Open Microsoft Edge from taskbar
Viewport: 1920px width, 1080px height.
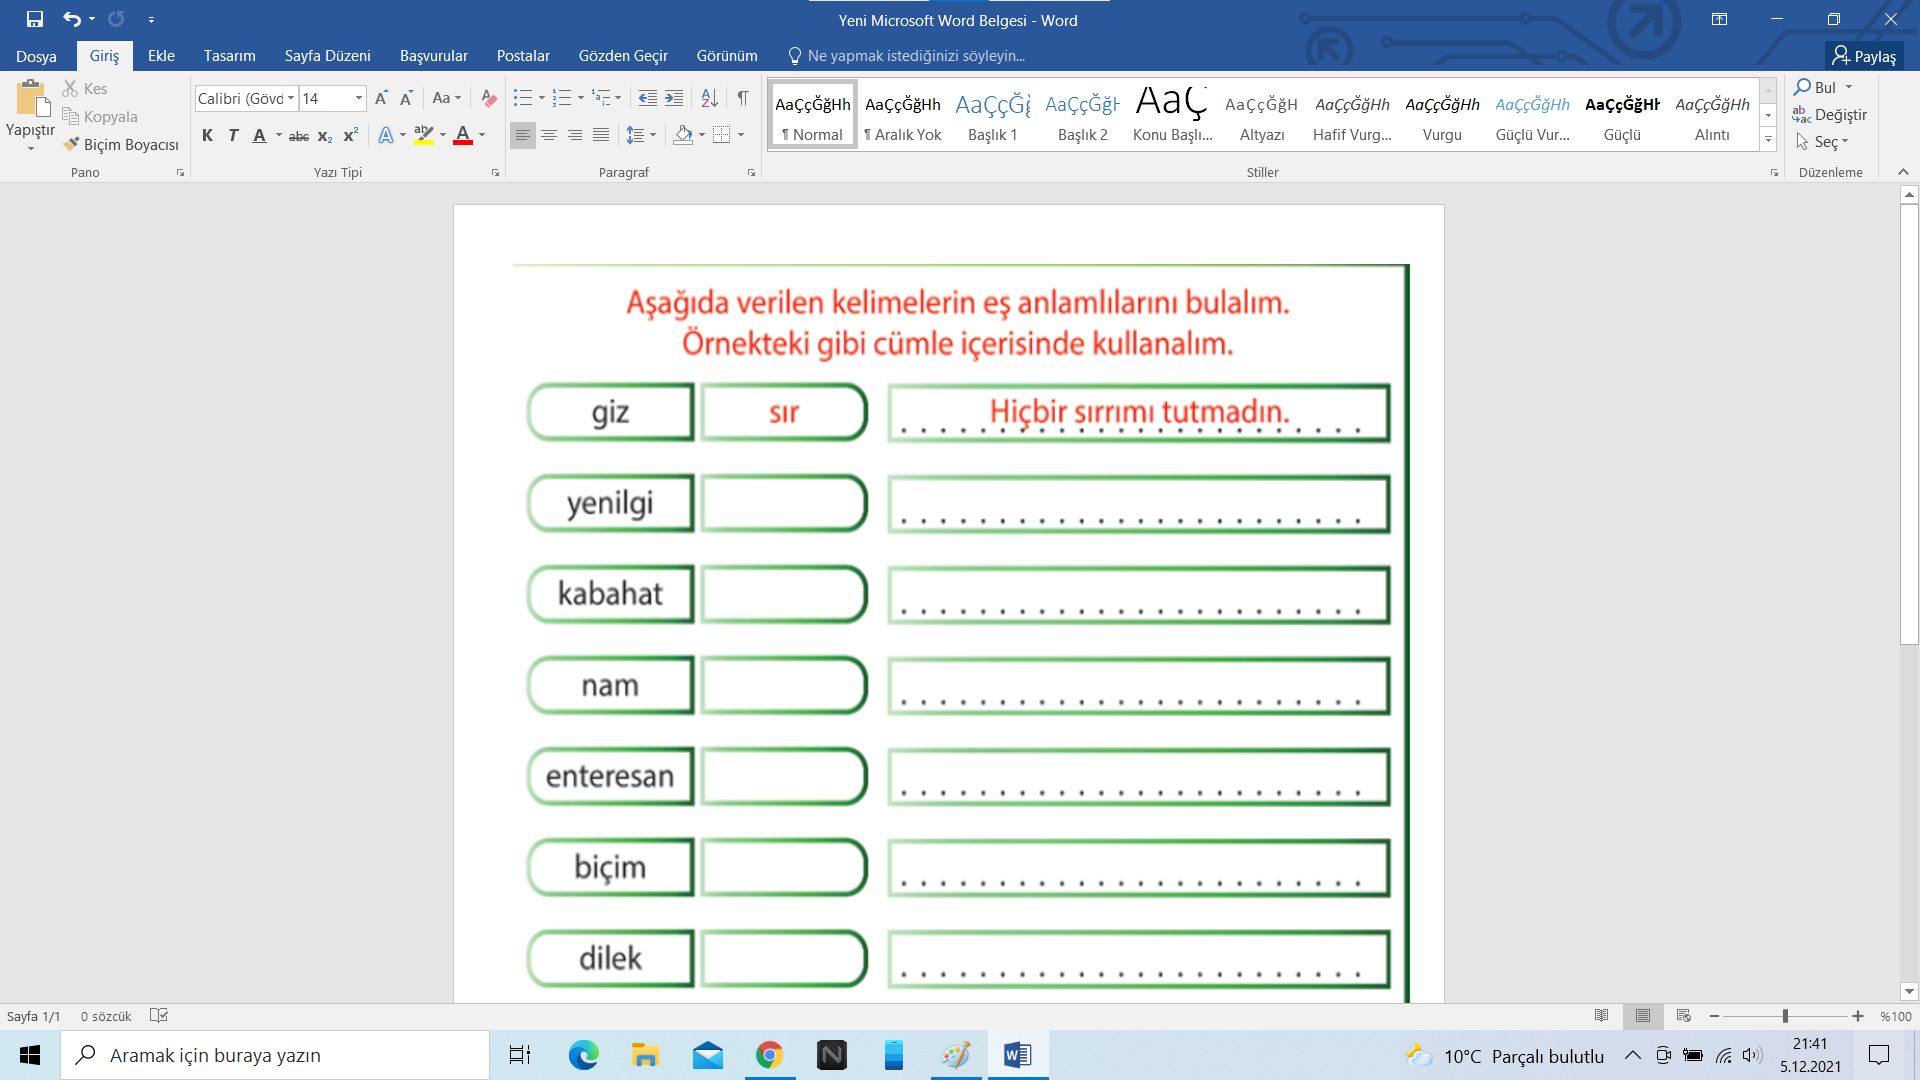[583, 1055]
